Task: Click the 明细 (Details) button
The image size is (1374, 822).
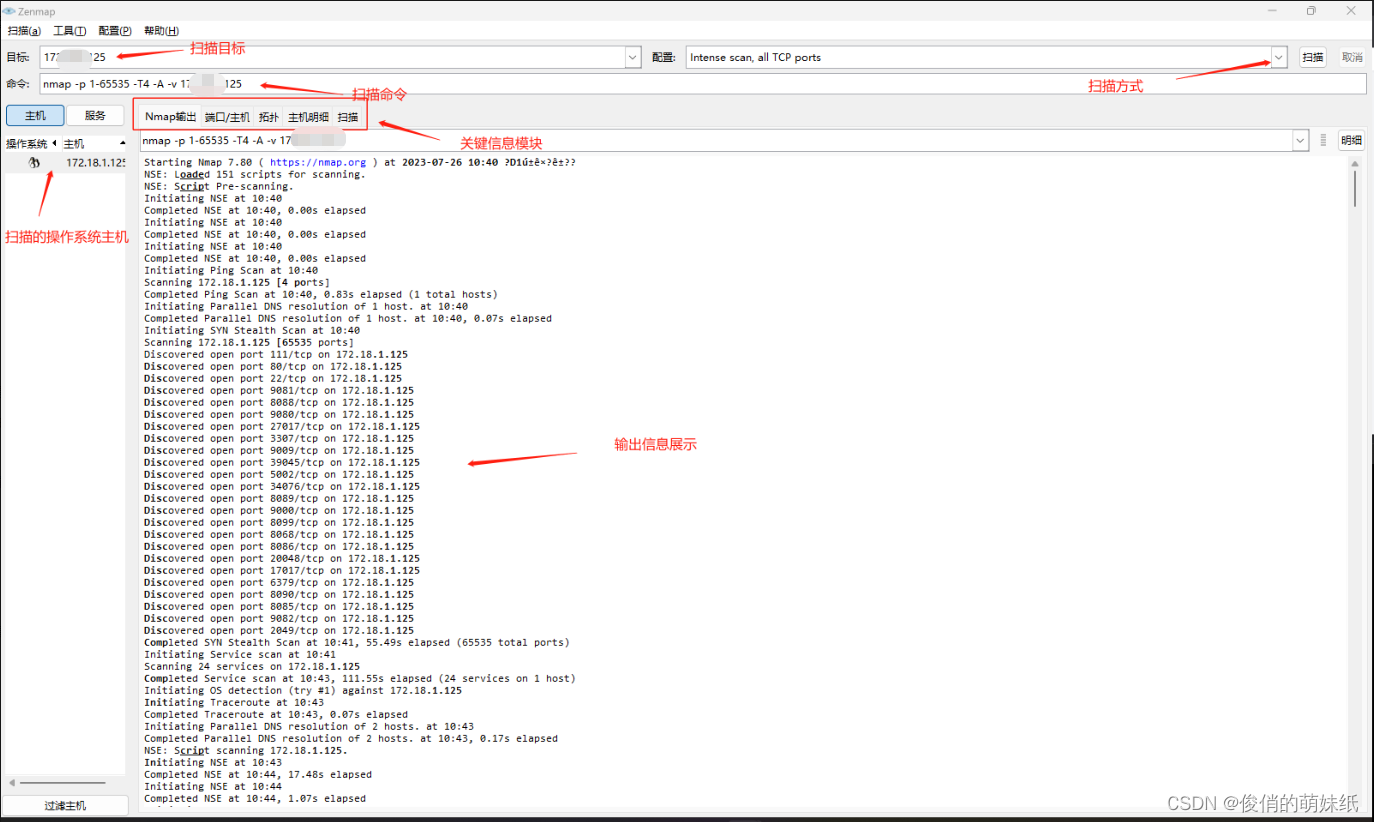Action: [1352, 141]
